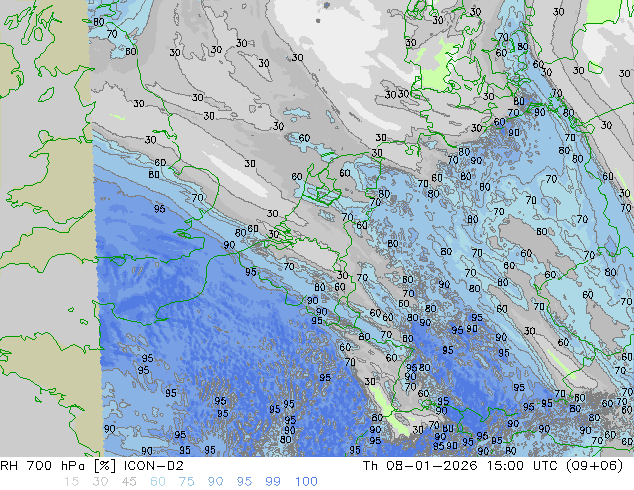This screenshot has height=490, width=634.
Task: Select legend value 99 in bottom color scale
Action: coord(273,482)
